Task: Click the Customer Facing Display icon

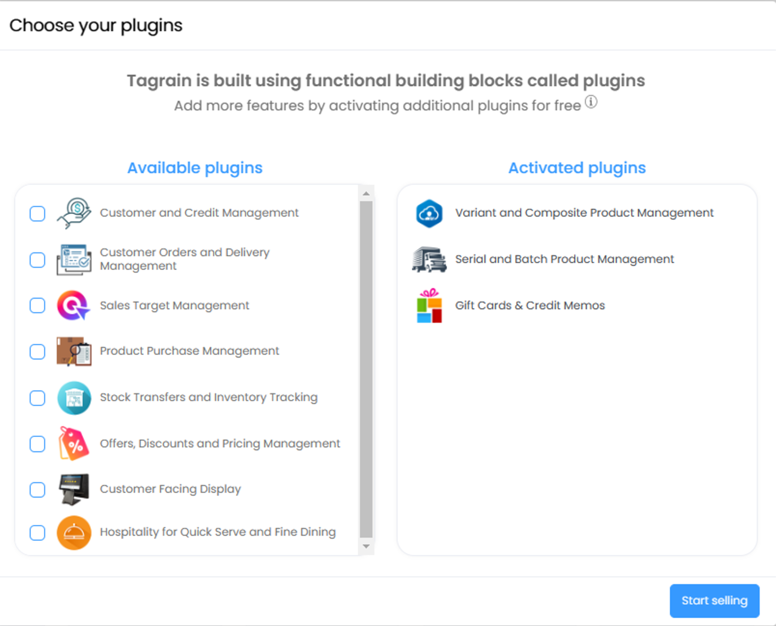Action: [x=74, y=490]
